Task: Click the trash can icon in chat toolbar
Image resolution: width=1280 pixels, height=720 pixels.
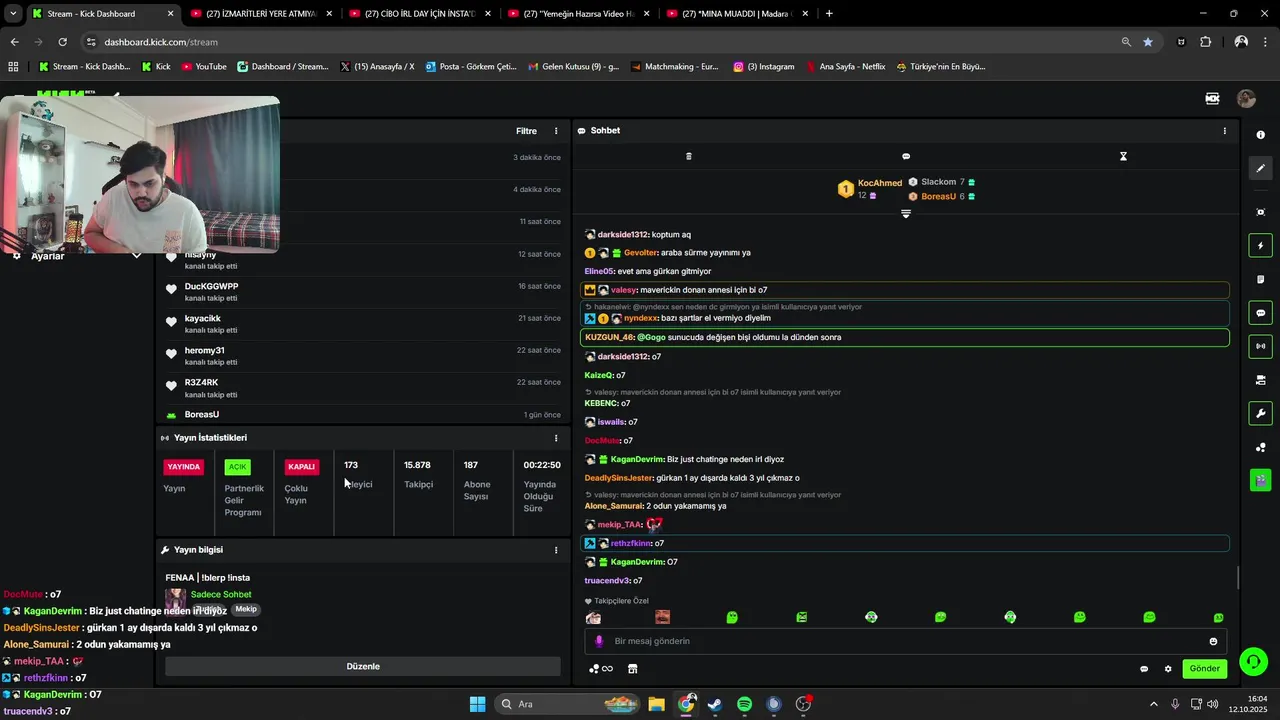Action: tap(688, 157)
